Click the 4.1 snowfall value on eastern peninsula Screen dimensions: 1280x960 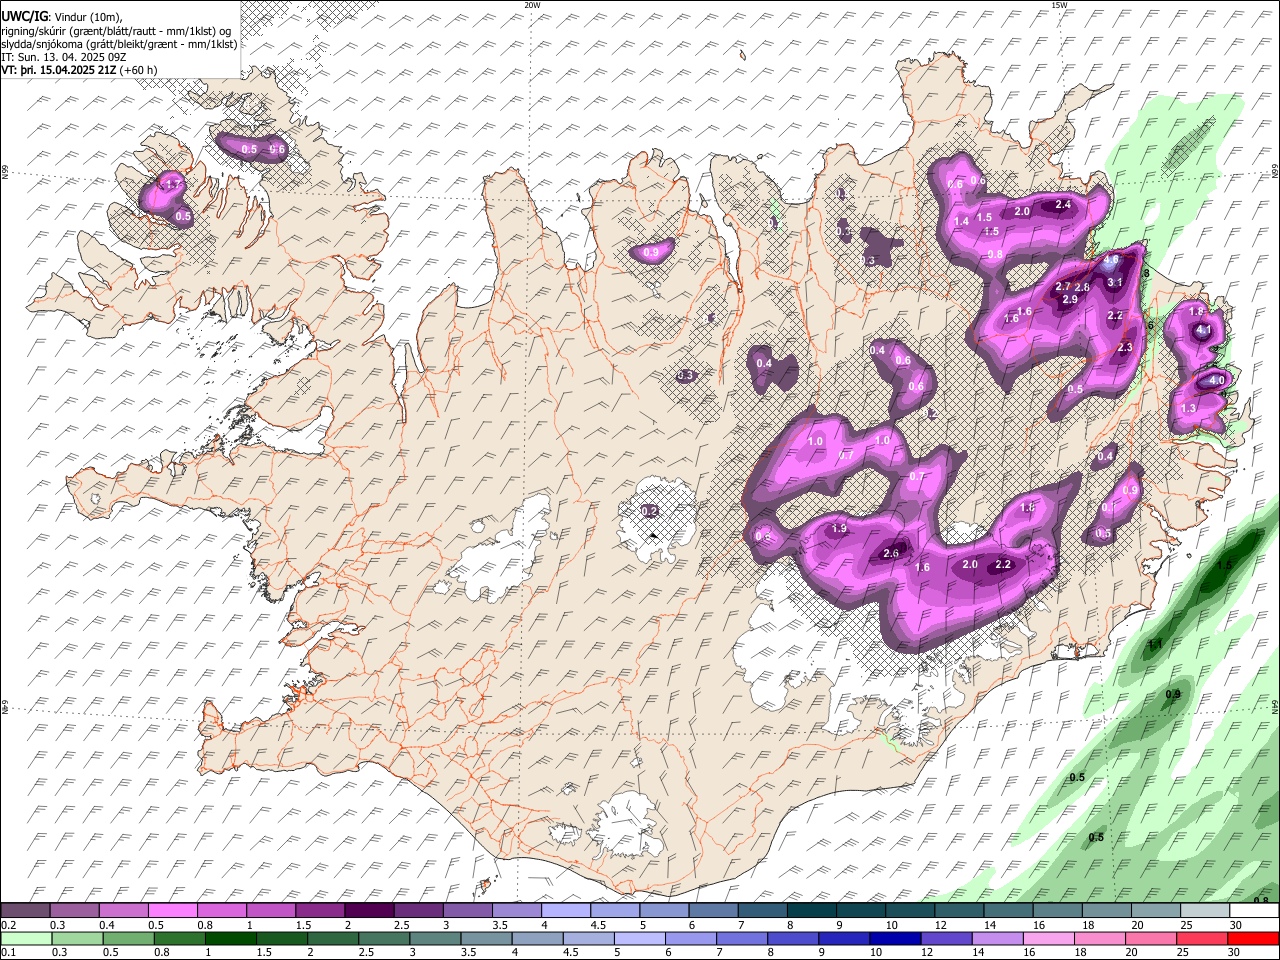pyautogui.click(x=1204, y=330)
